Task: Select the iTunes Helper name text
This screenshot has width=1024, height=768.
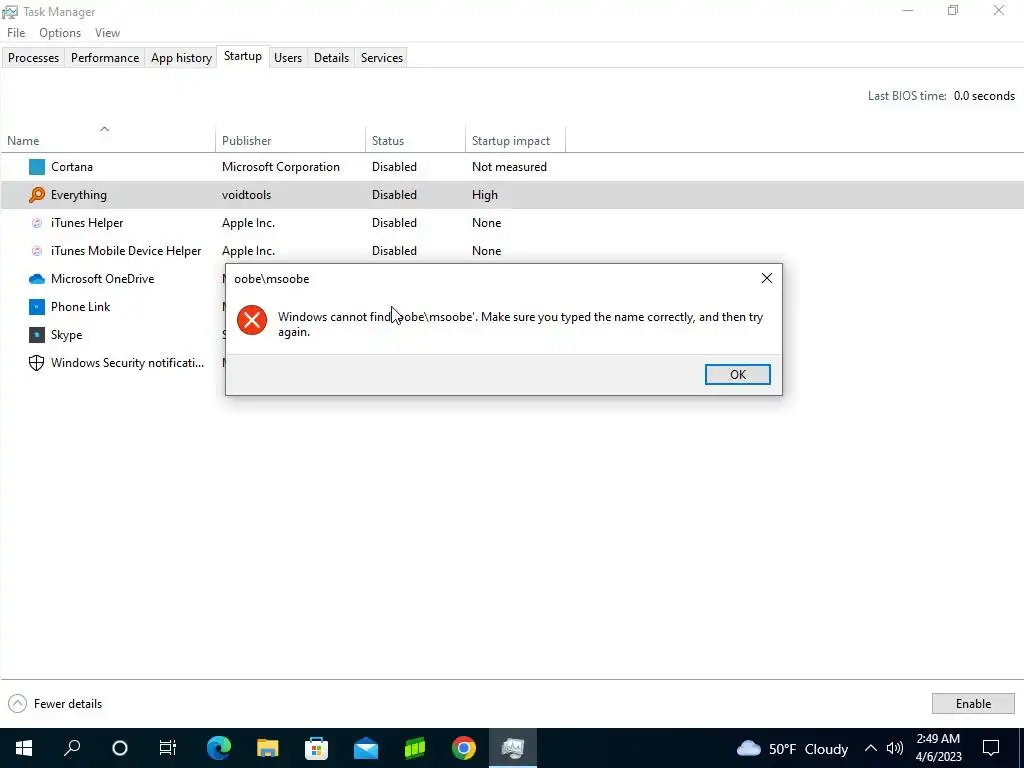Action: tap(87, 223)
